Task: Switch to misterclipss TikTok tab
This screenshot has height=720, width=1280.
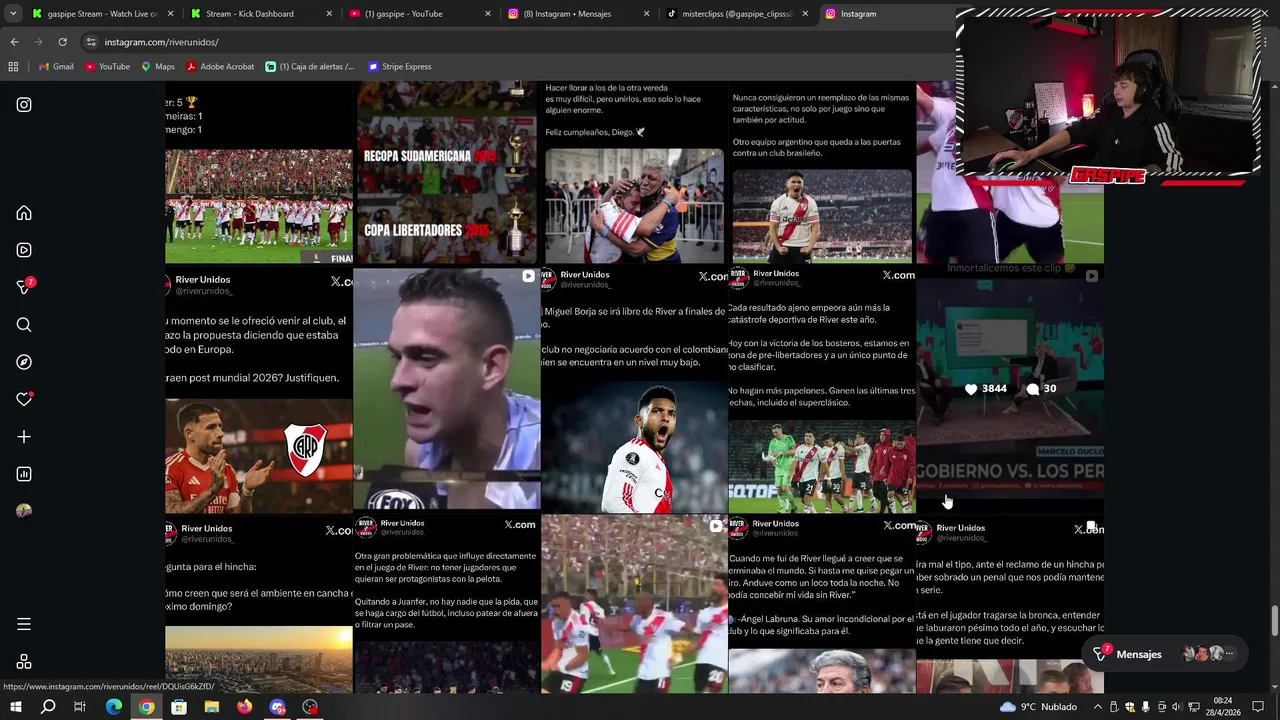Action: (735, 14)
